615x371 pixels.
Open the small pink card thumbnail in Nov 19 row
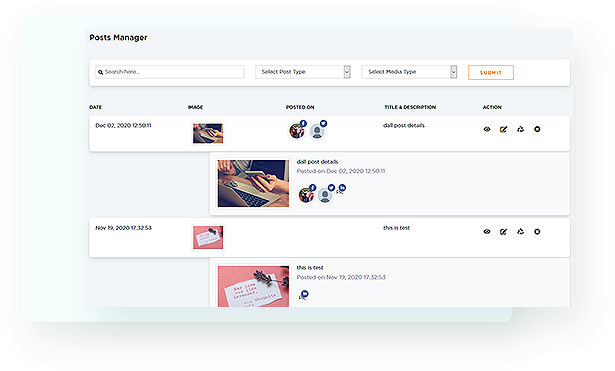click(208, 237)
